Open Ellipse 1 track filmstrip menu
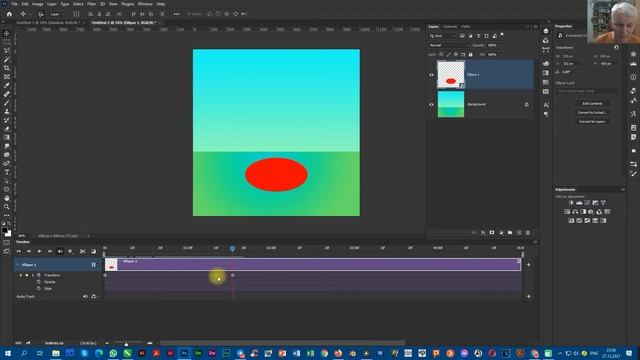 pos(94,265)
